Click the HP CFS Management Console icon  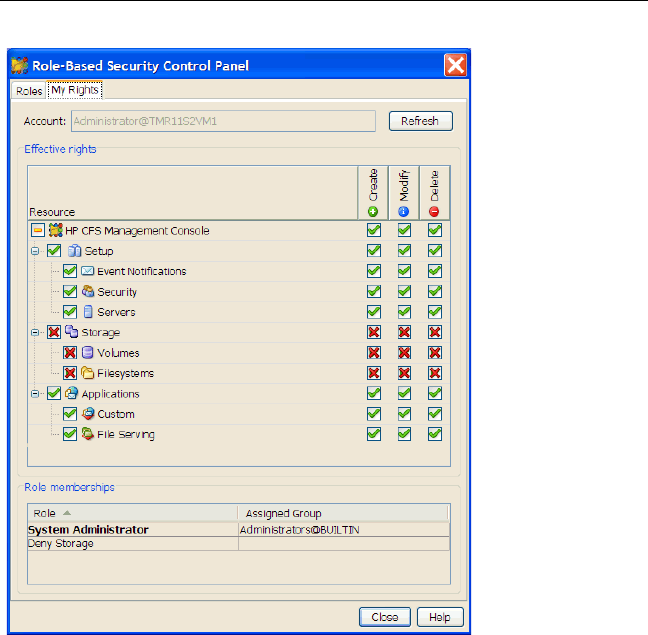pos(56,230)
